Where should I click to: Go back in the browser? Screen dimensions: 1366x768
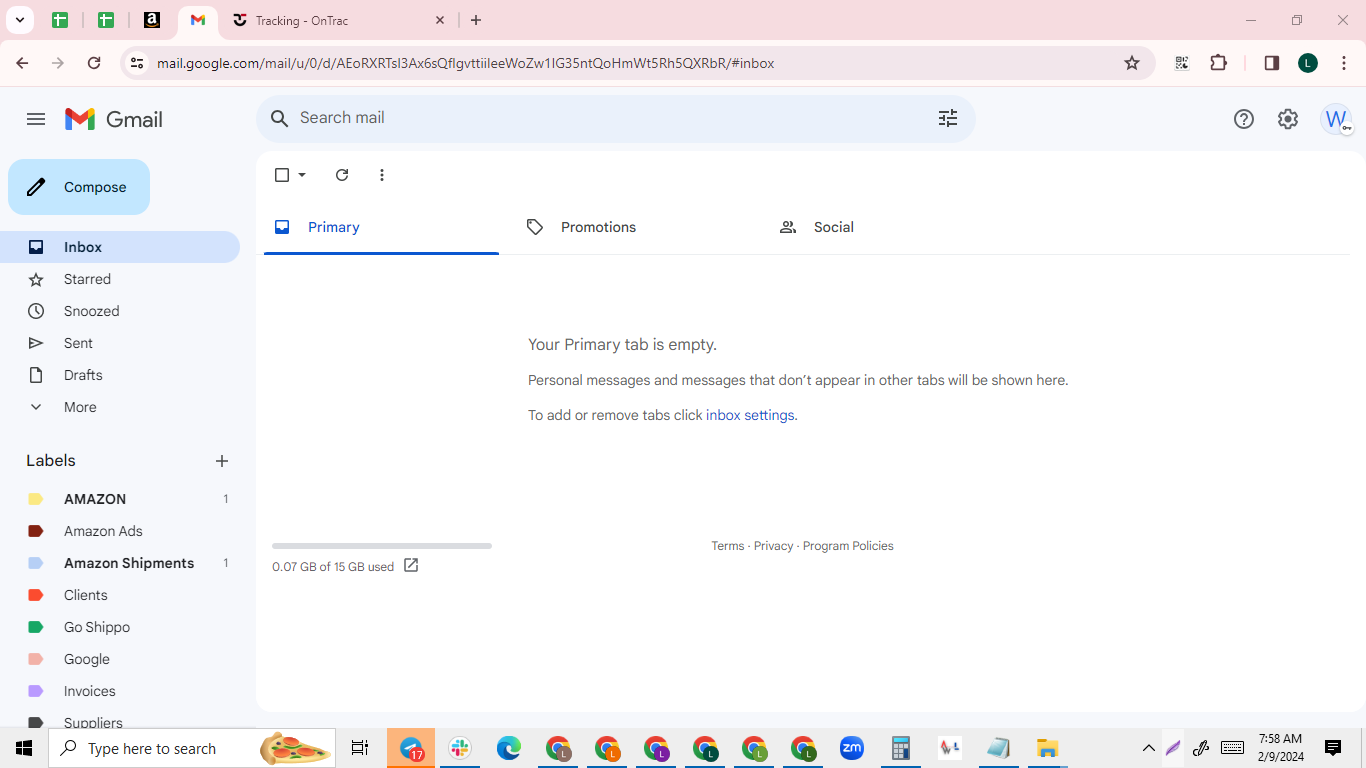pyautogui.click(x=22, y=63)
